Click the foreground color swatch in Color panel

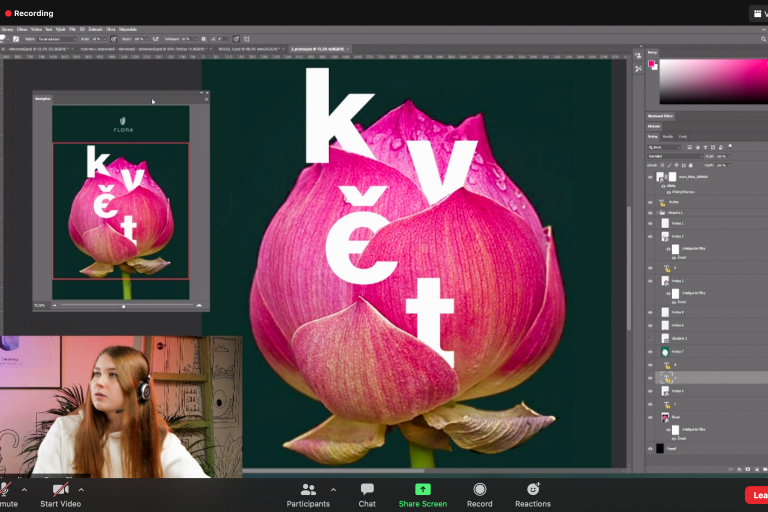click(x=651, y=63)
